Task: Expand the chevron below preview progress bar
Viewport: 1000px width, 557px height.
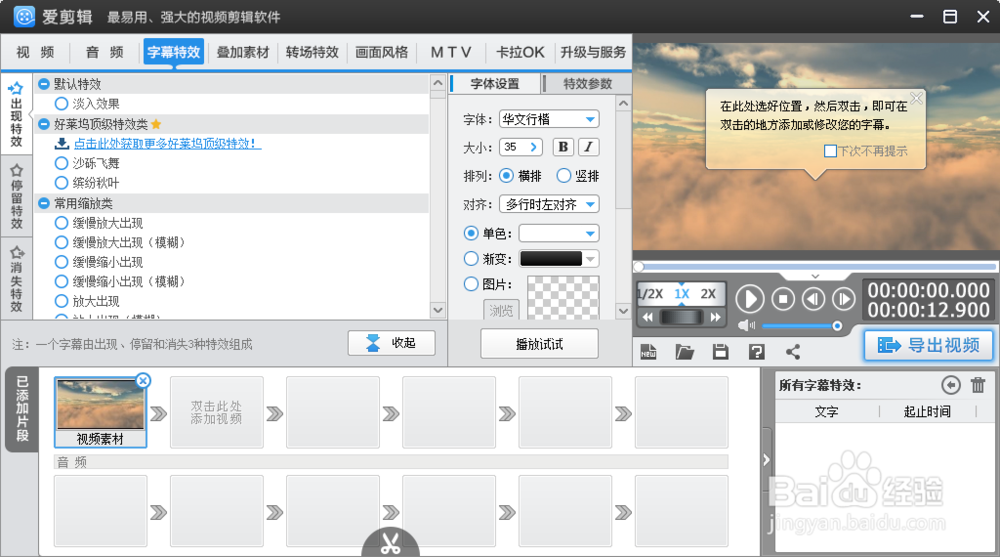Action: 815,276
